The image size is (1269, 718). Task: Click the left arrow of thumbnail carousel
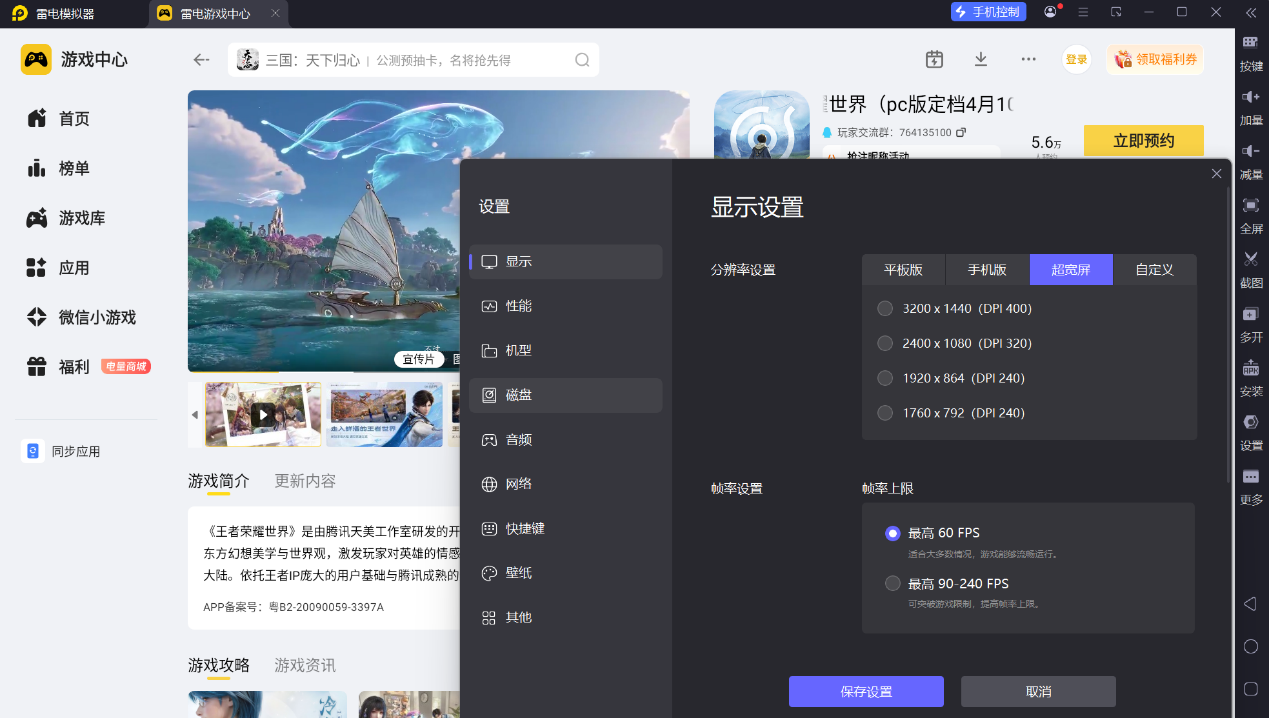tap(195, 414)
